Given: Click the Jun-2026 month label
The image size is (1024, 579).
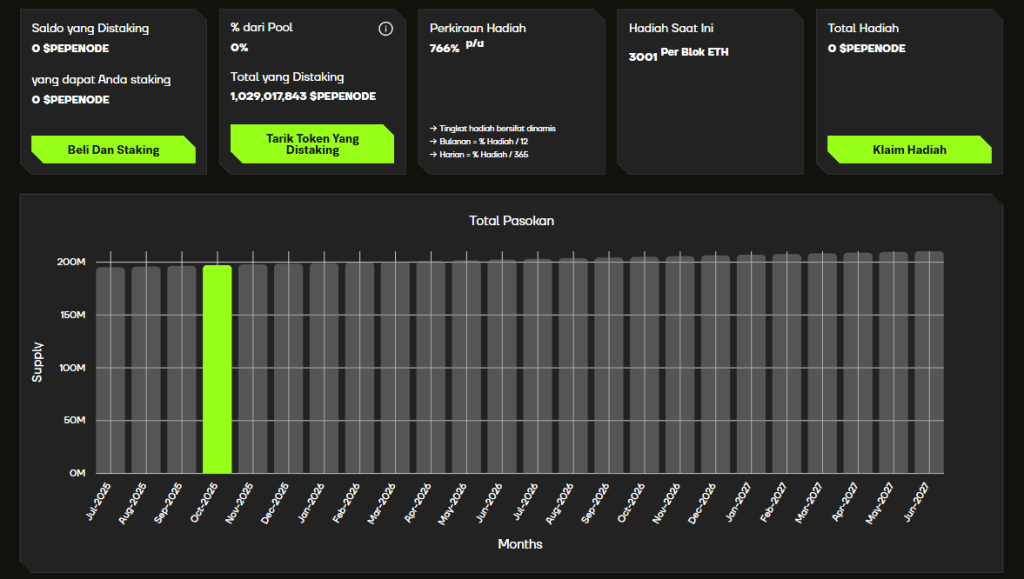Looking at the screenshot, I should [488, 503].
